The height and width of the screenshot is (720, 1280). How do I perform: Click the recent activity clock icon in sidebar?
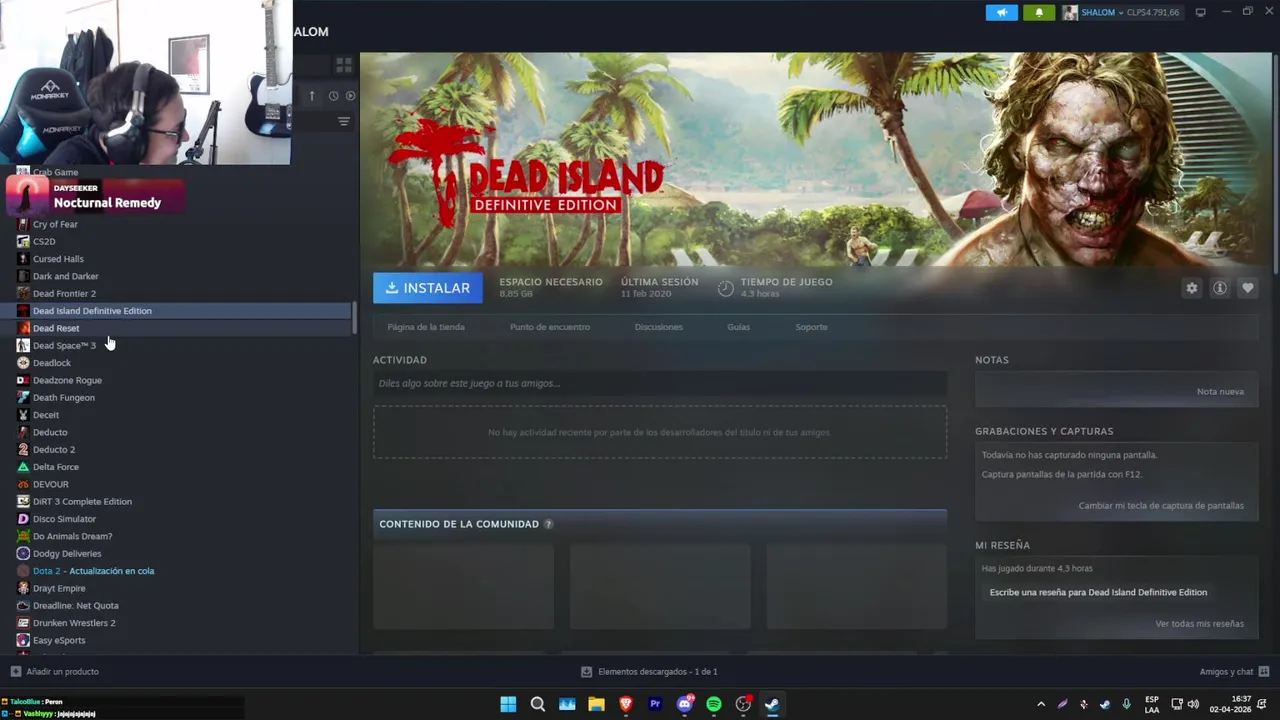coord(333,96)
